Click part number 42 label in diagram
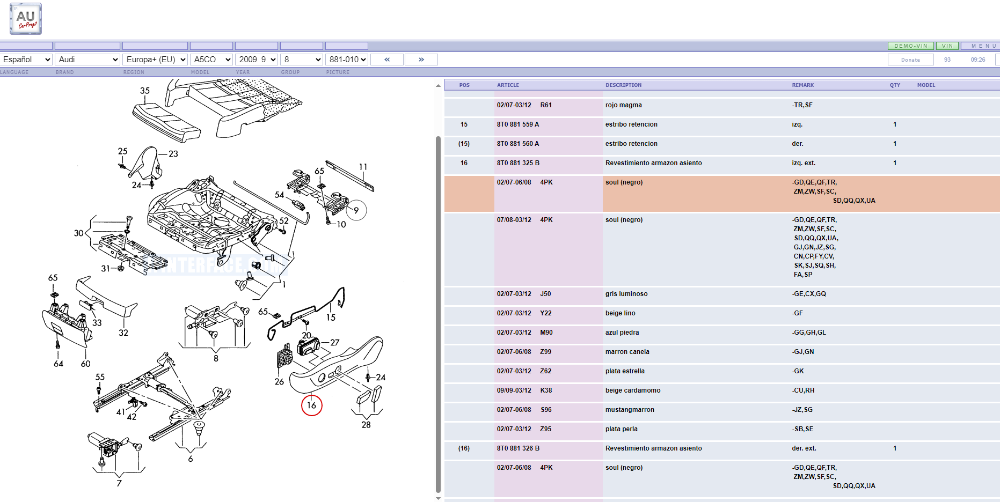Viewport: 1000px width, 502px height. 131,417
